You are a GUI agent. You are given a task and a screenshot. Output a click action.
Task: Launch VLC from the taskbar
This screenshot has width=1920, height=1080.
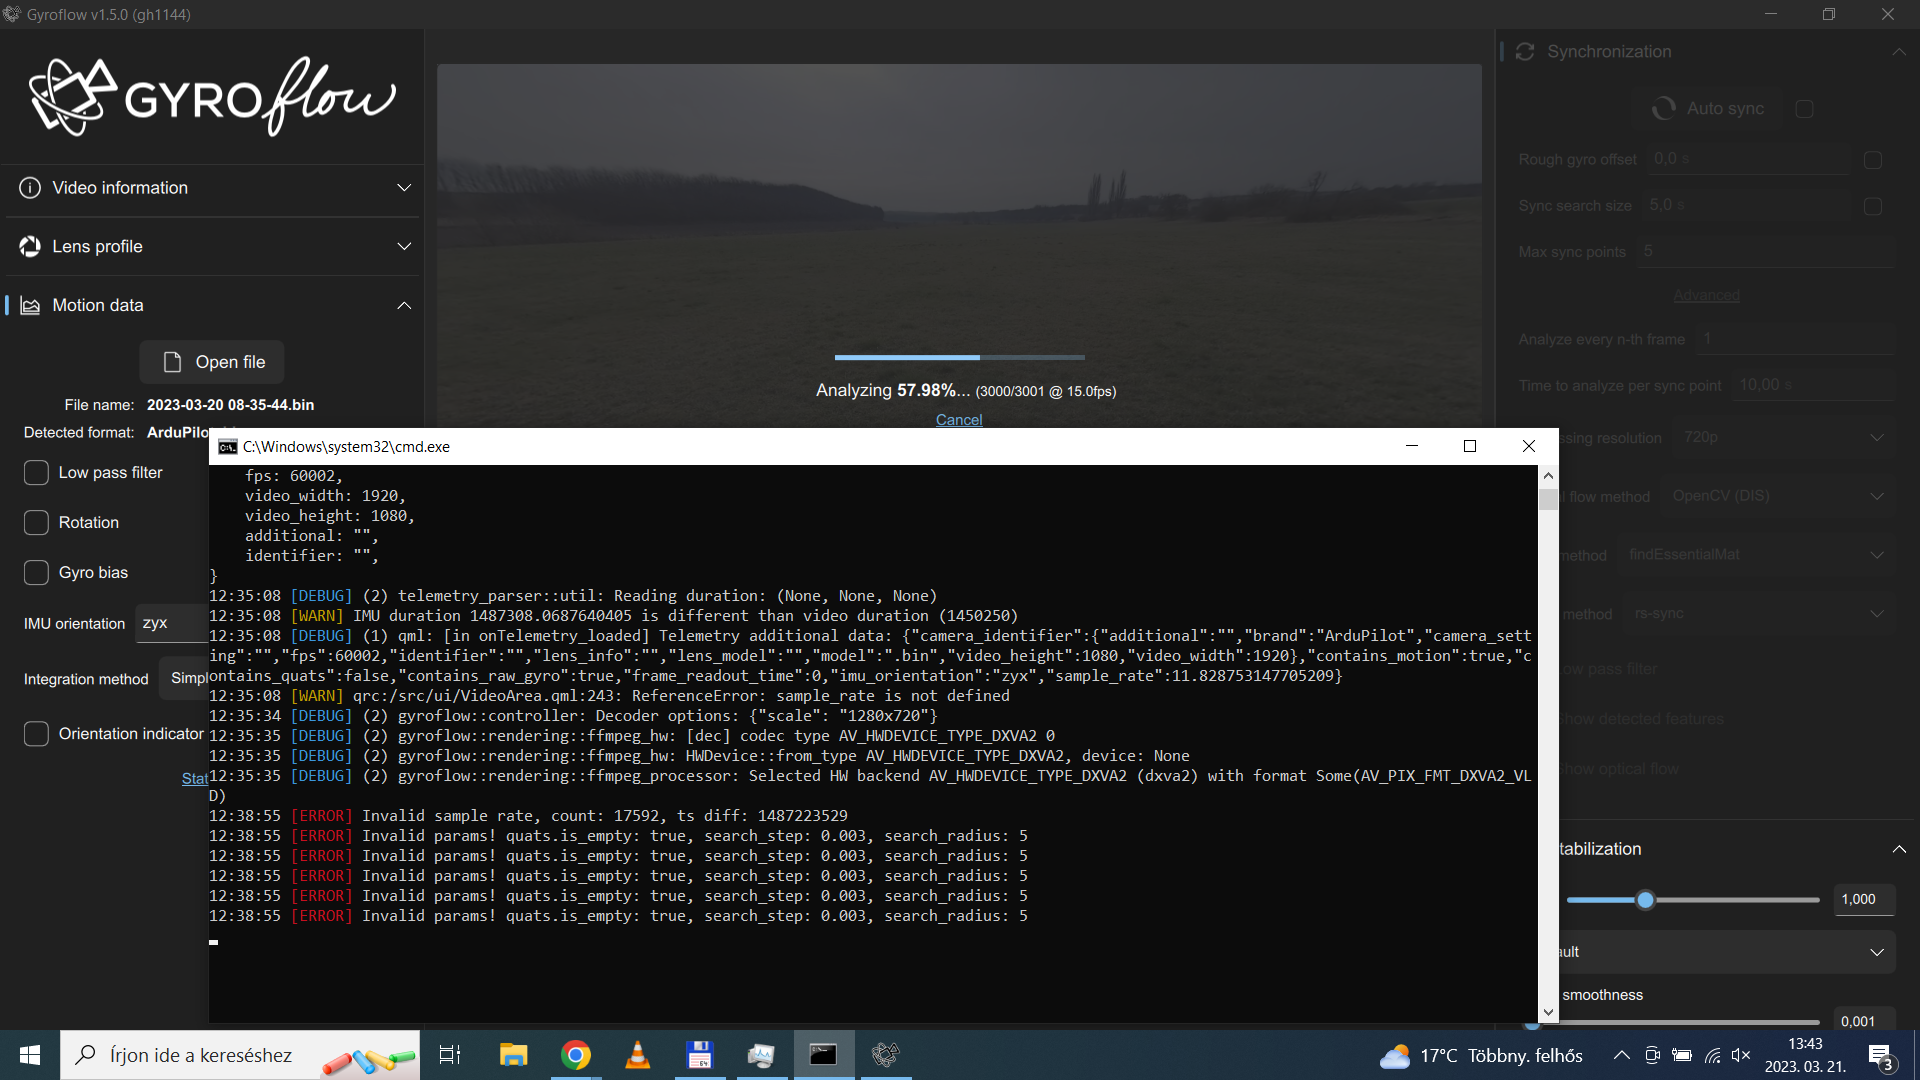point(637,1055)
